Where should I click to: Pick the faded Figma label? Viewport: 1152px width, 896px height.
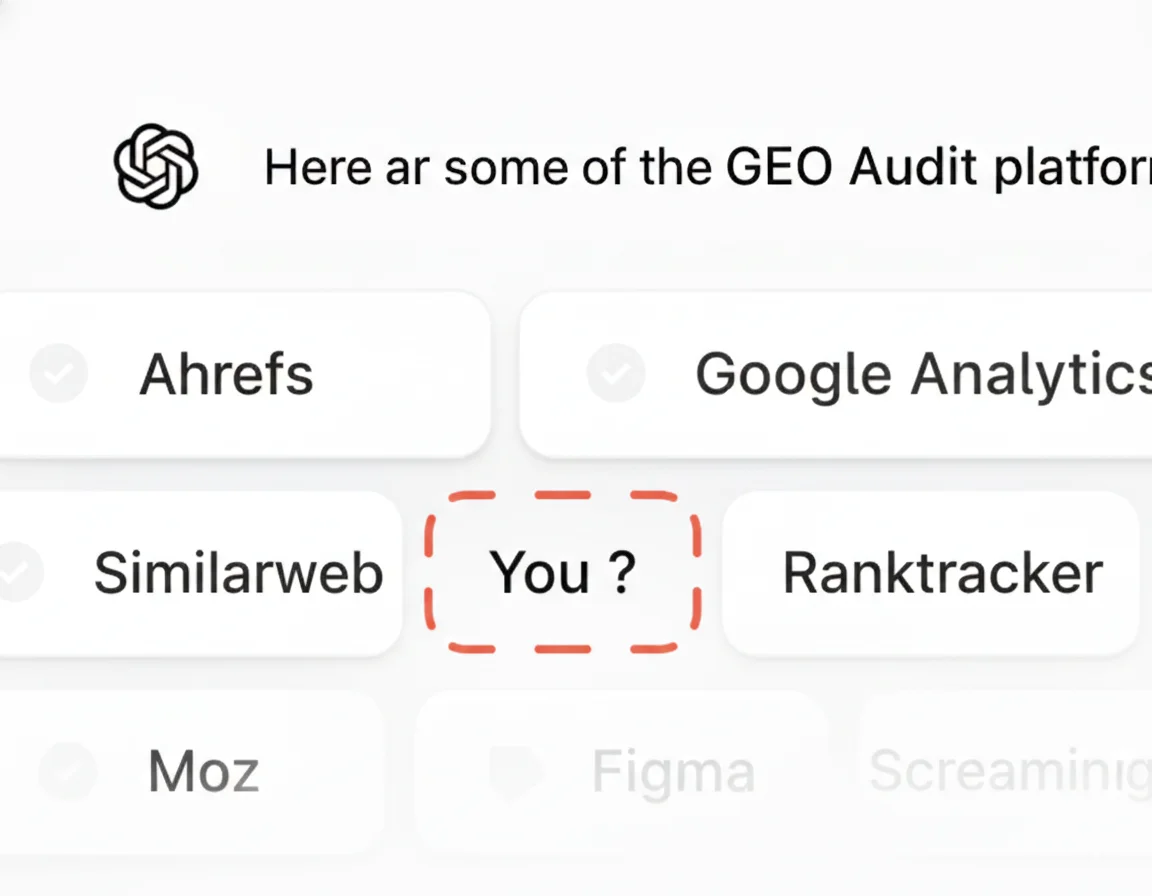click(672, 772)
